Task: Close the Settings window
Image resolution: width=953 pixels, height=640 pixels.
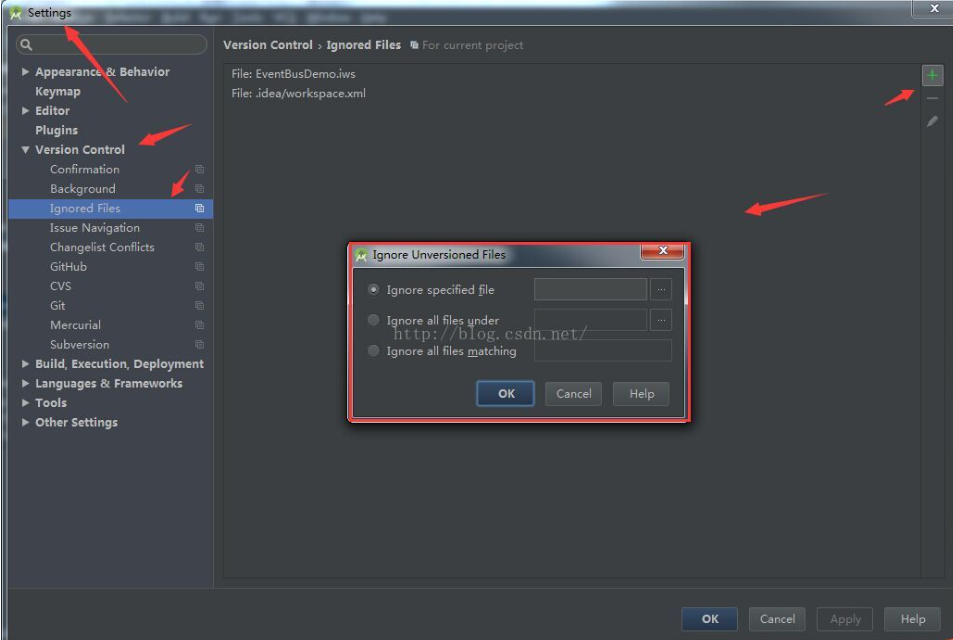Action: point(934,8)
